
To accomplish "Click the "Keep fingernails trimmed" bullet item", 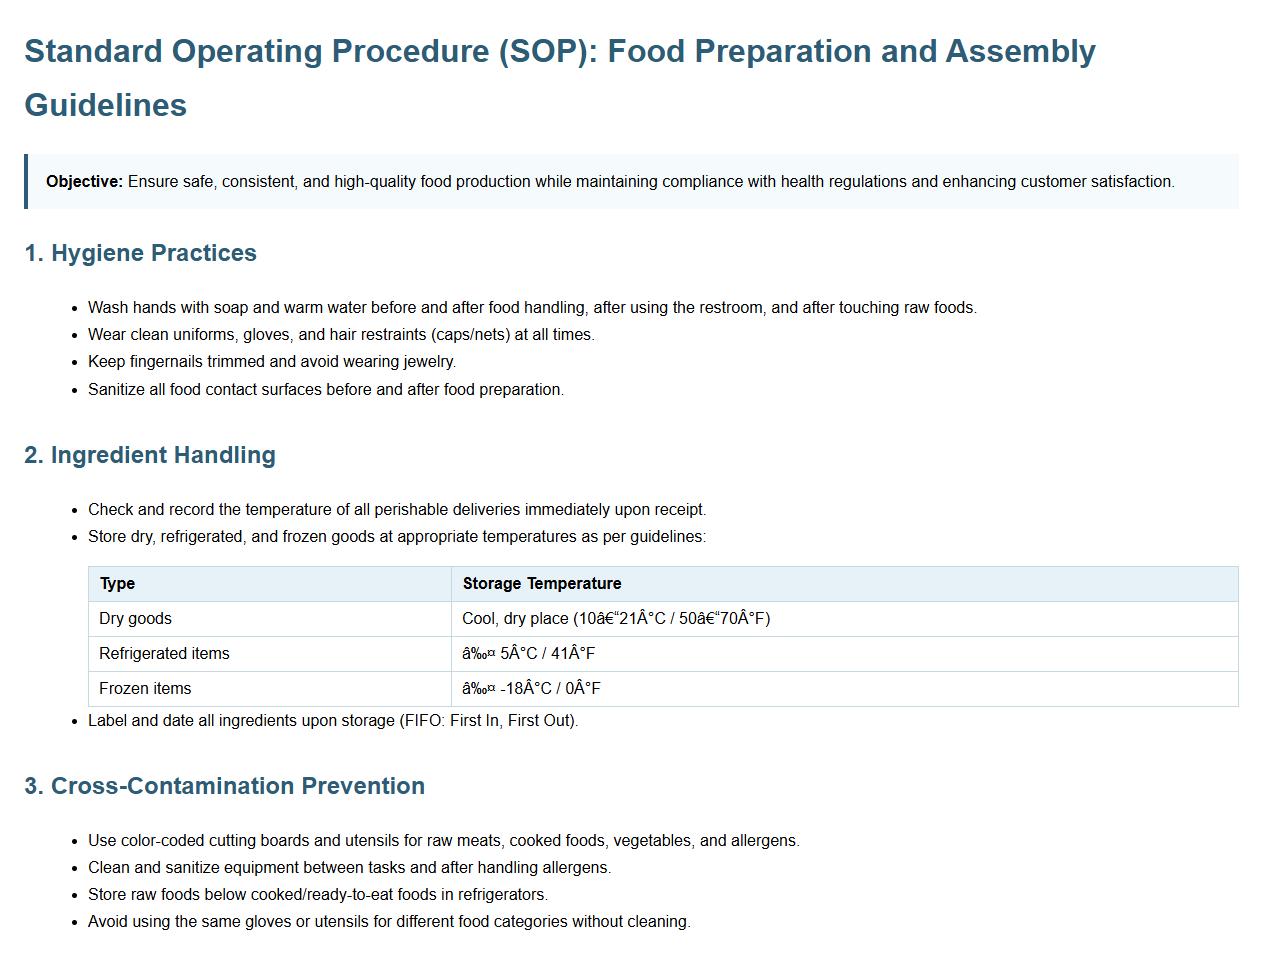I will pos(272,362).
